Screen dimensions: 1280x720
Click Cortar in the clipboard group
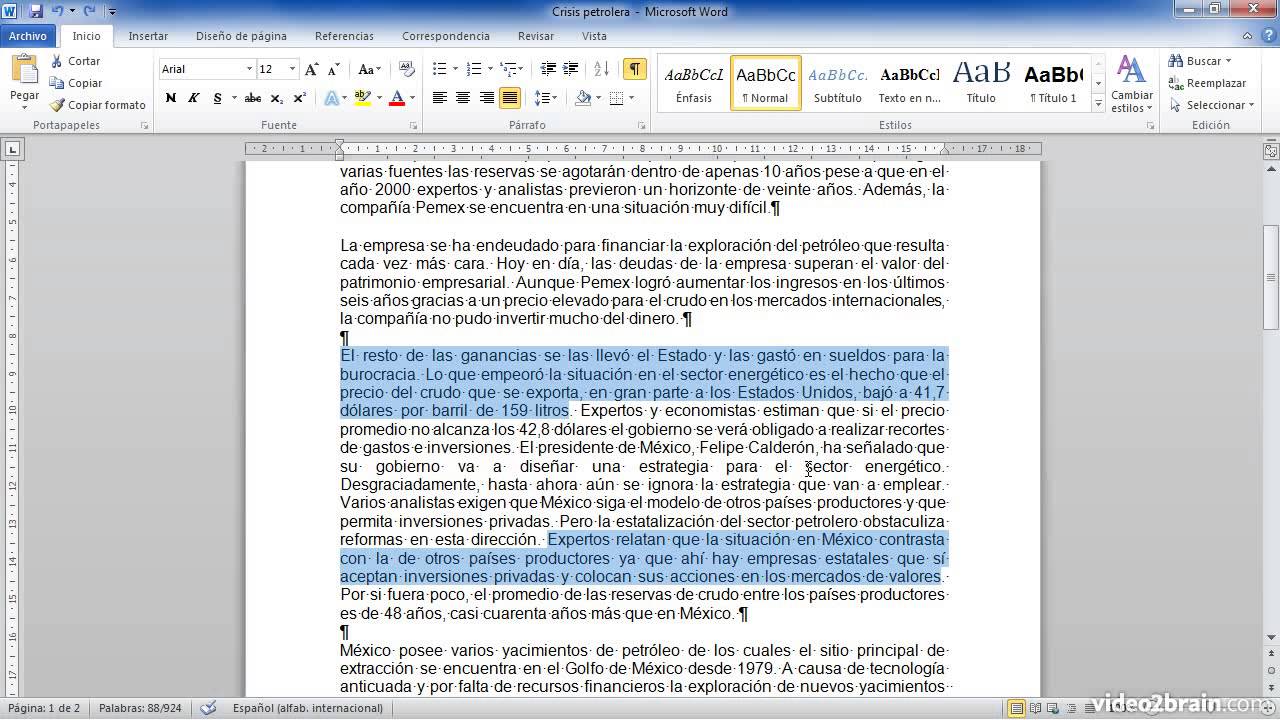coord(76,61)
